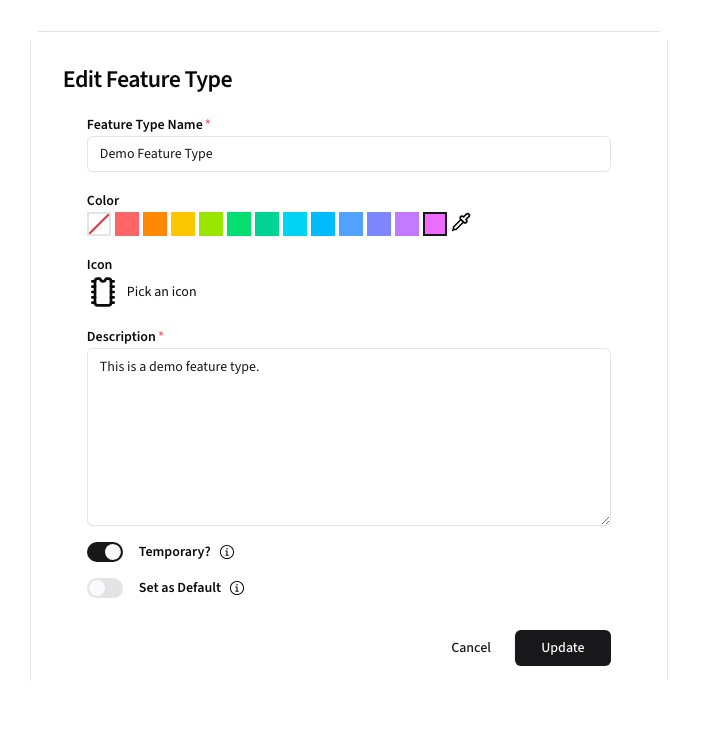710x733 pixels.
Task: Click the eyedropper color picker icon
Action: pos(461,223)
